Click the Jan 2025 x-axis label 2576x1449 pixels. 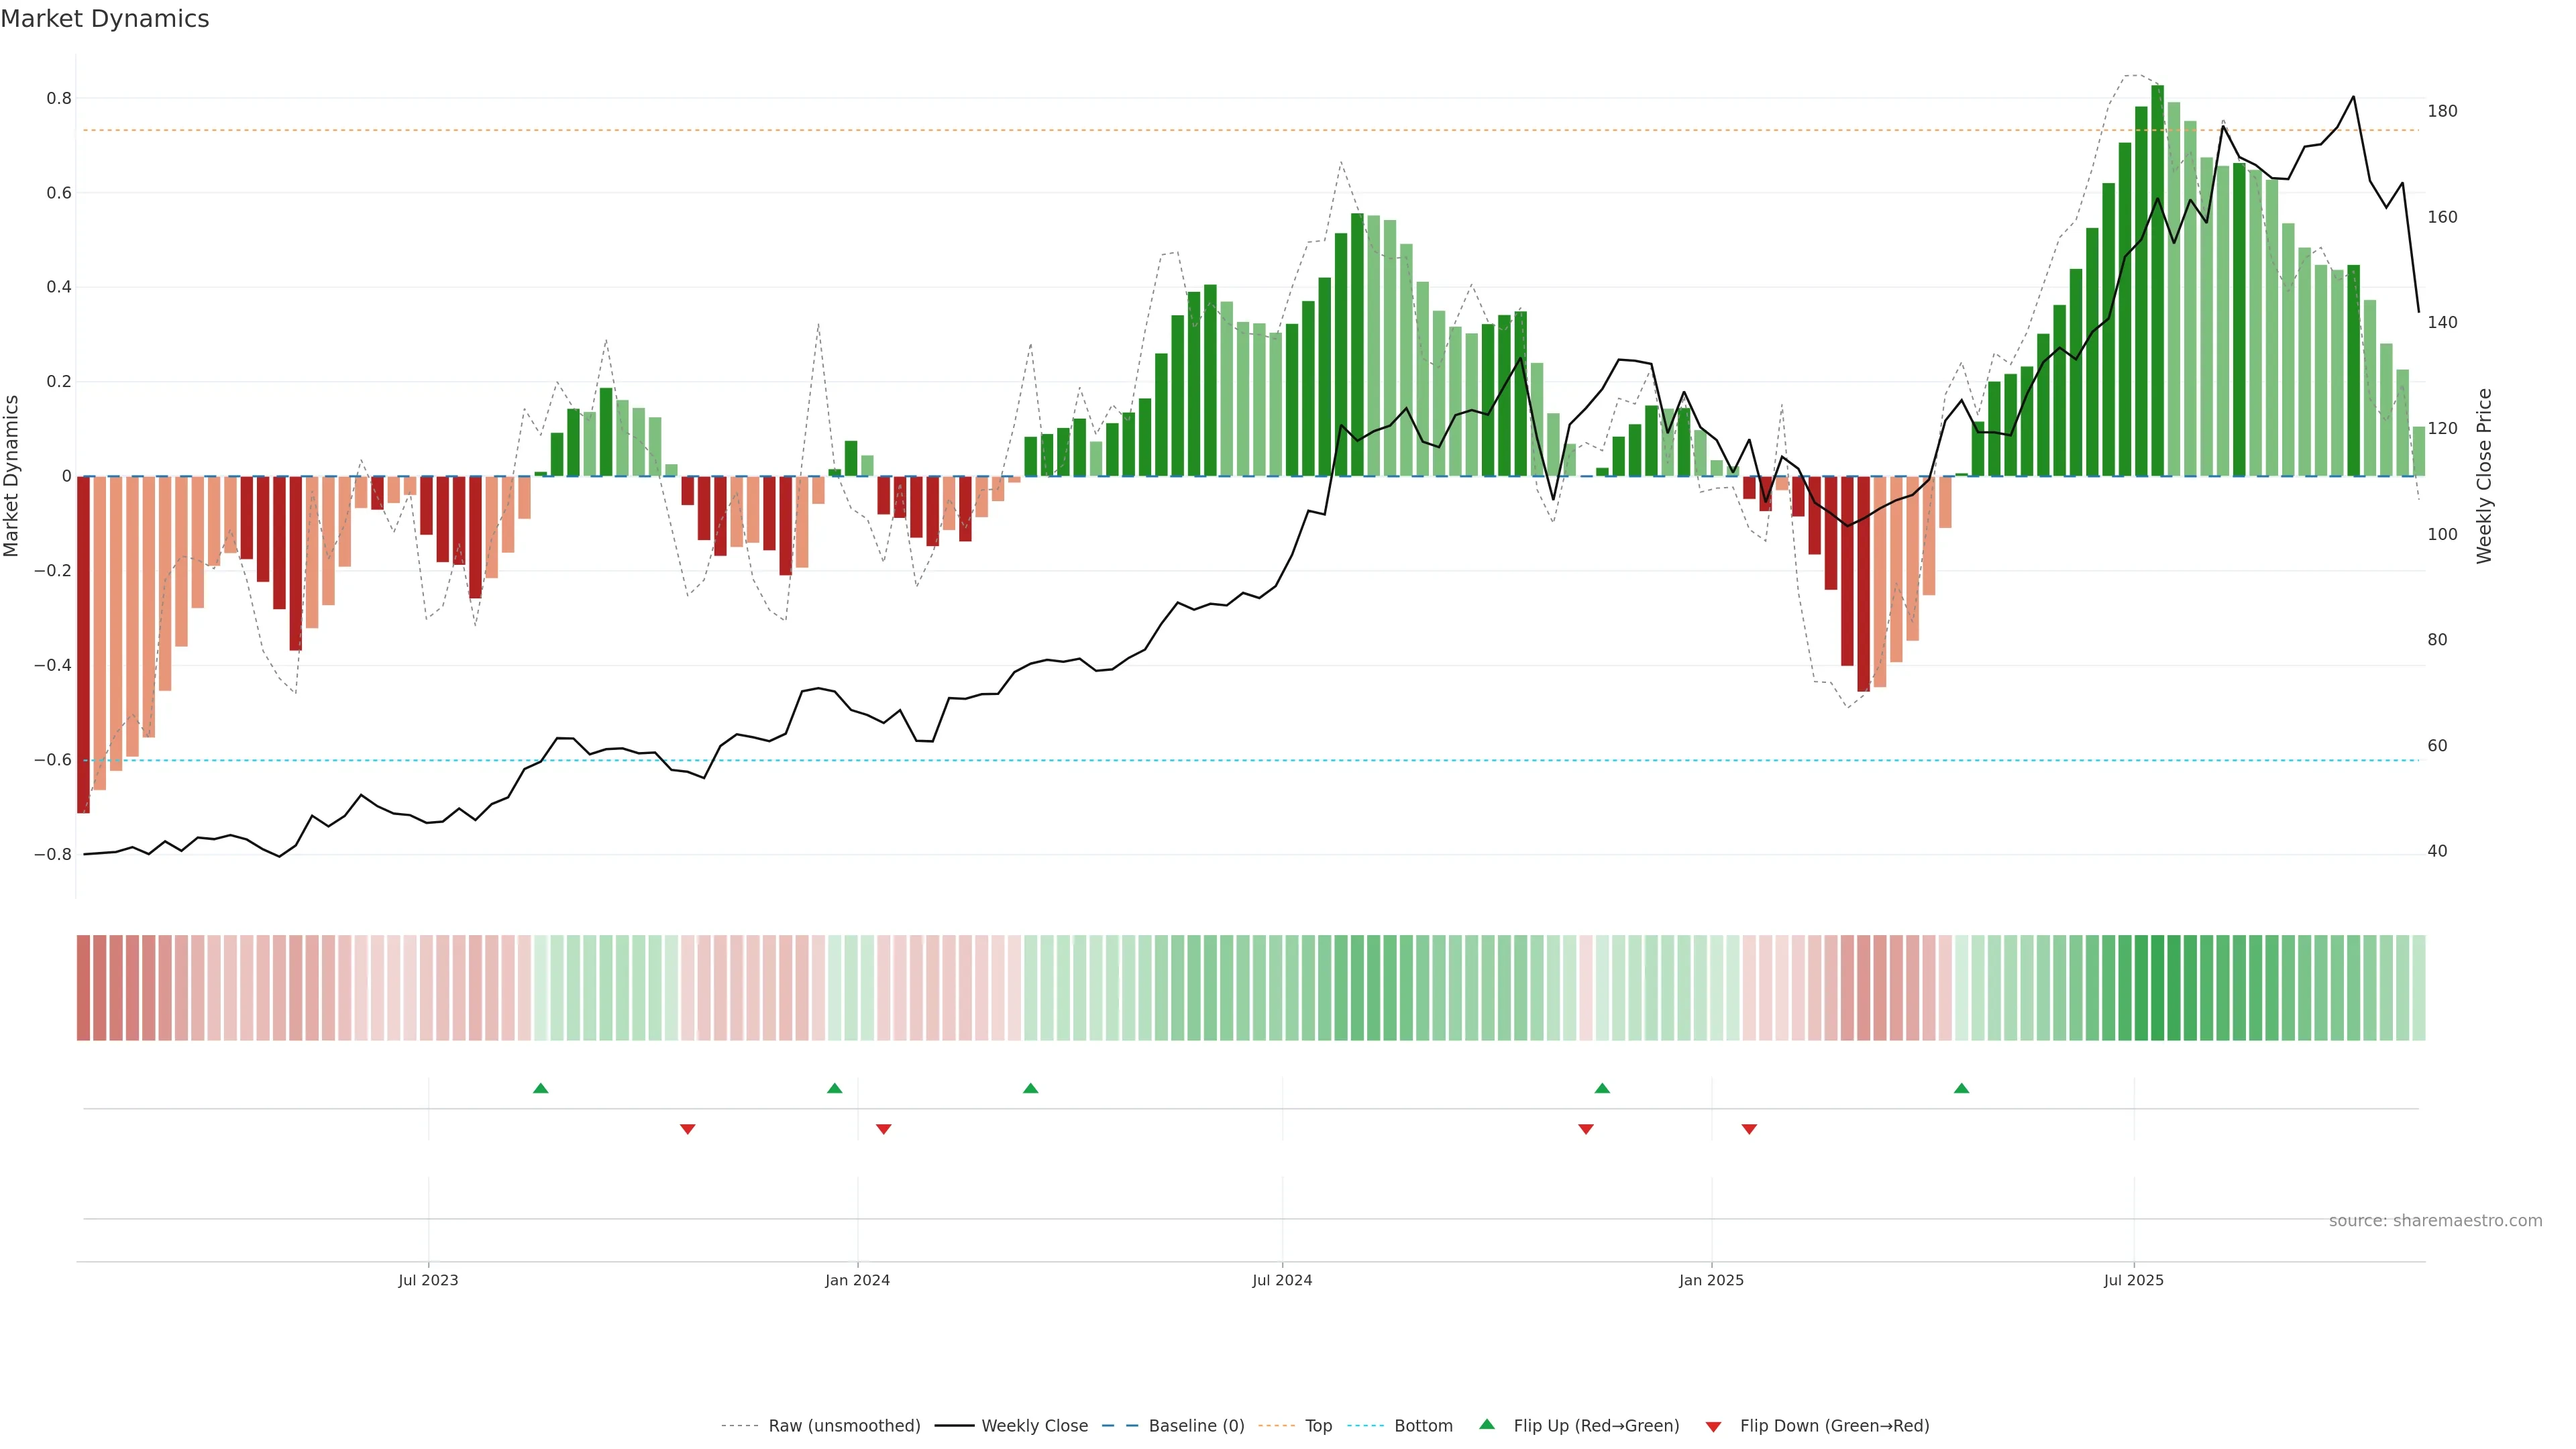click(x=1711, y=1280)
